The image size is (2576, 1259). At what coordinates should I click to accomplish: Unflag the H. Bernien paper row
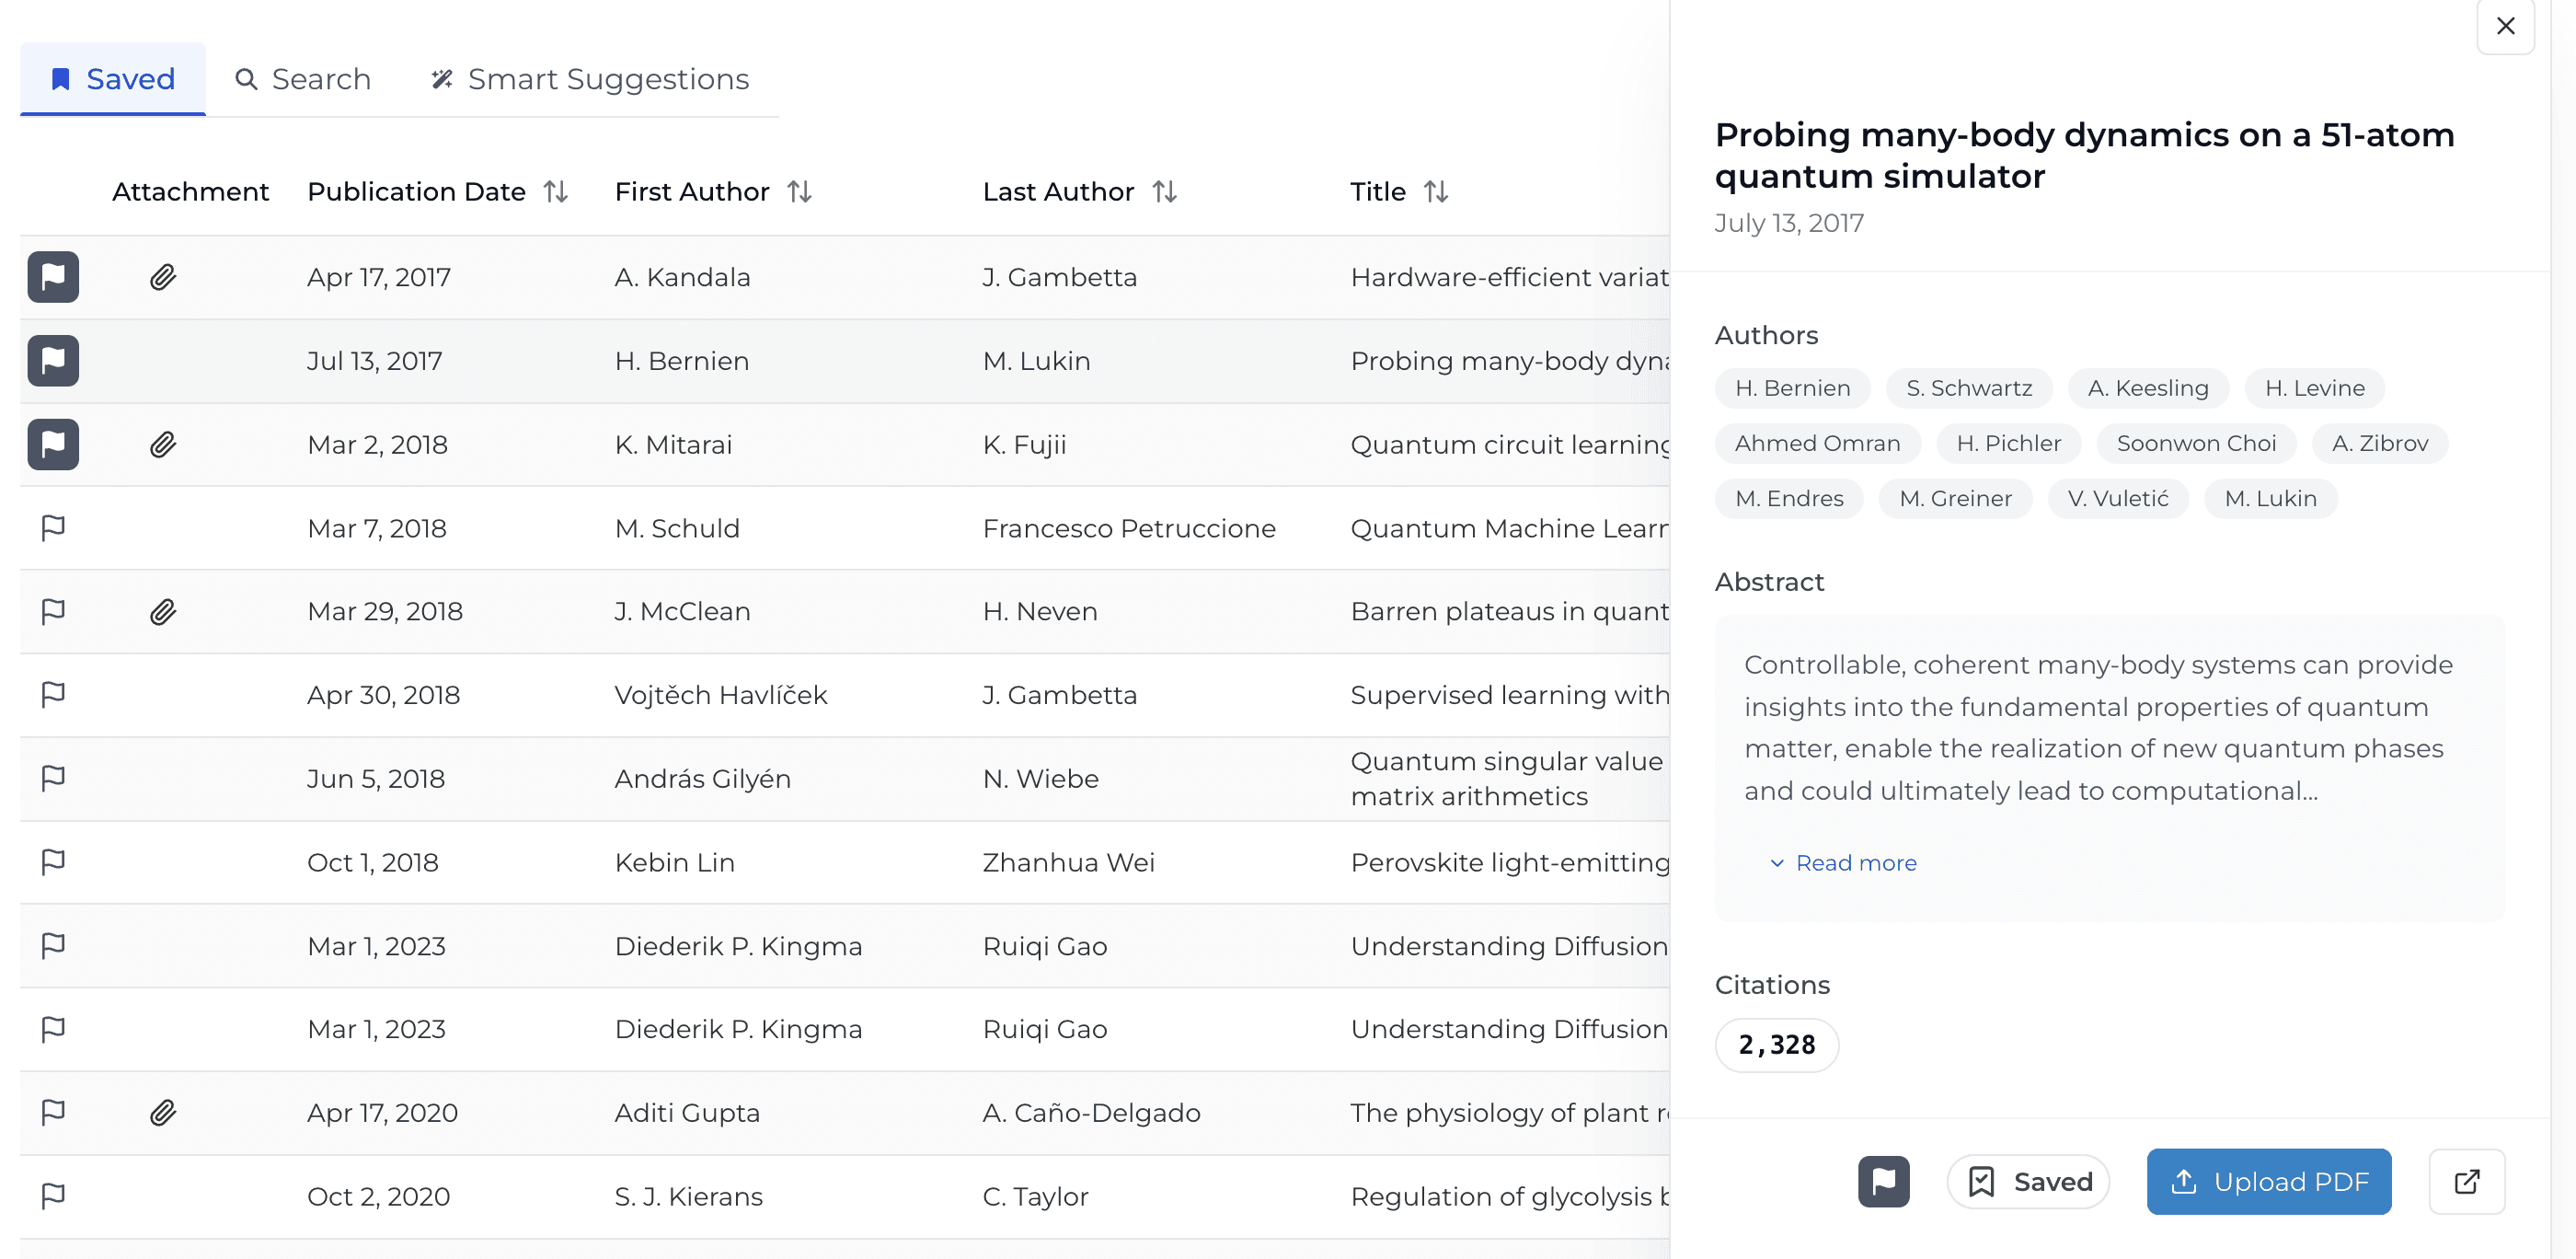click(53, 360)
